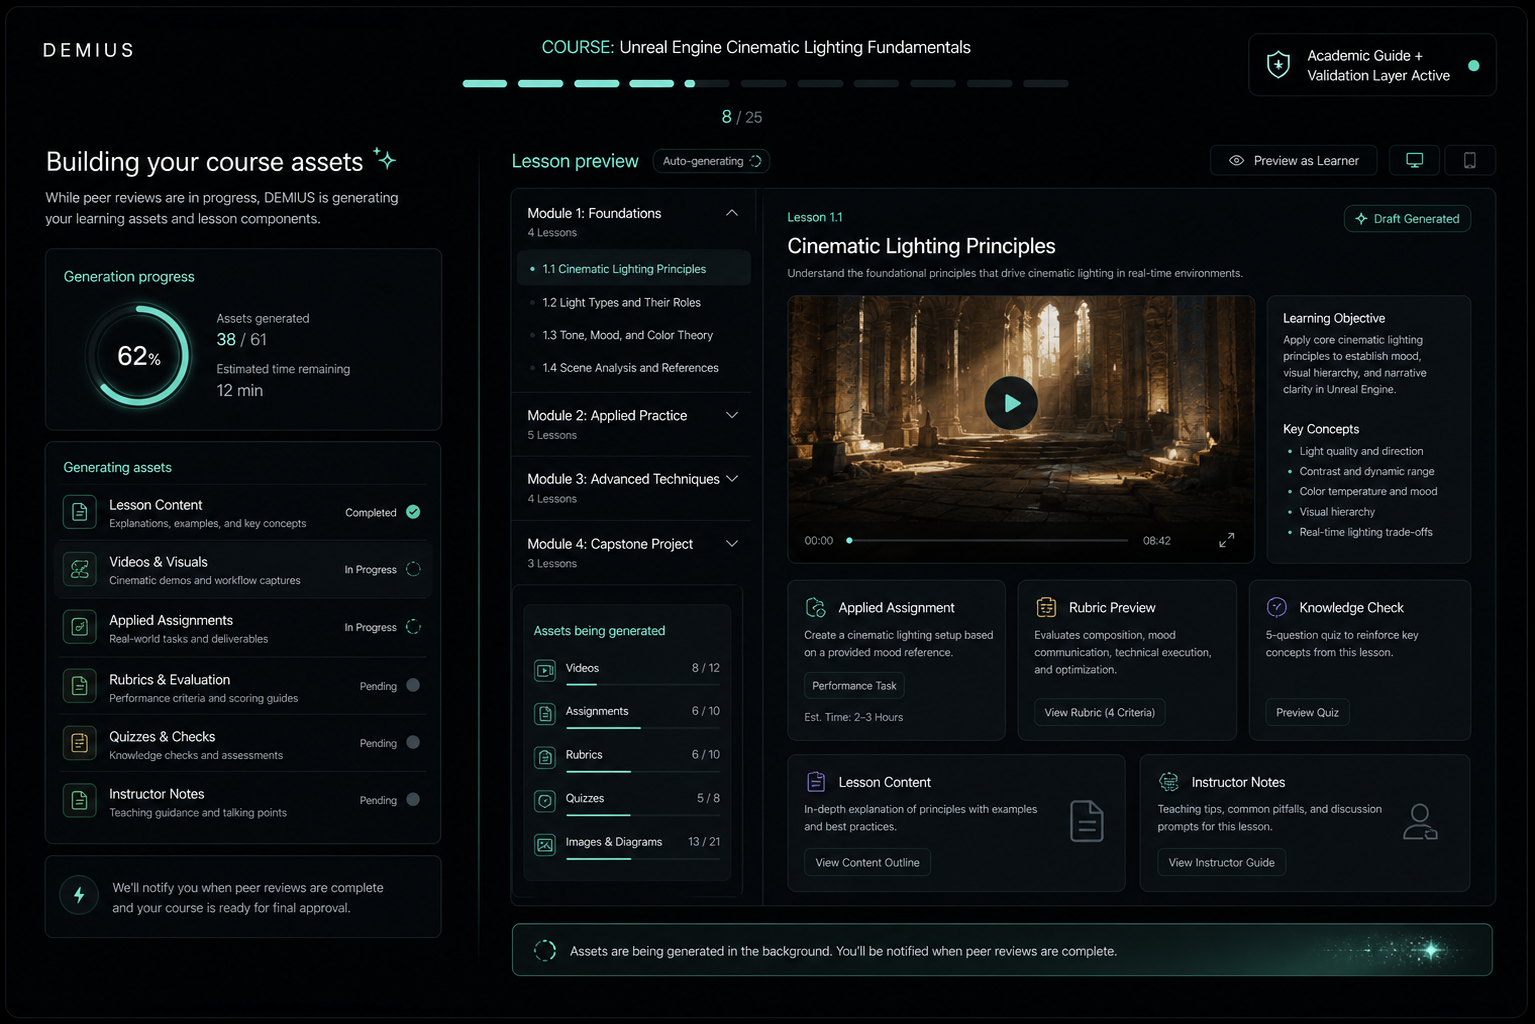Click the Rubrics icon in Assets being generated

(545, 757)
